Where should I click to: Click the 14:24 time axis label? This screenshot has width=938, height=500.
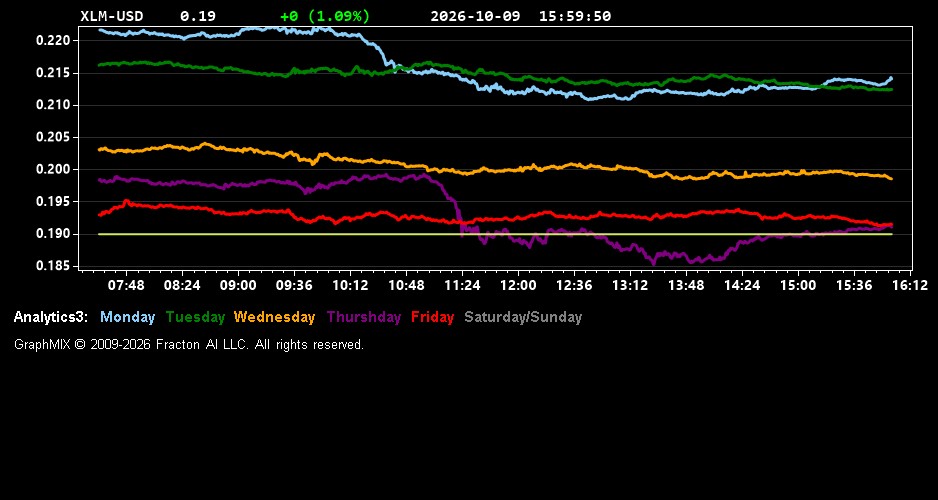click(x=742, y=286)
